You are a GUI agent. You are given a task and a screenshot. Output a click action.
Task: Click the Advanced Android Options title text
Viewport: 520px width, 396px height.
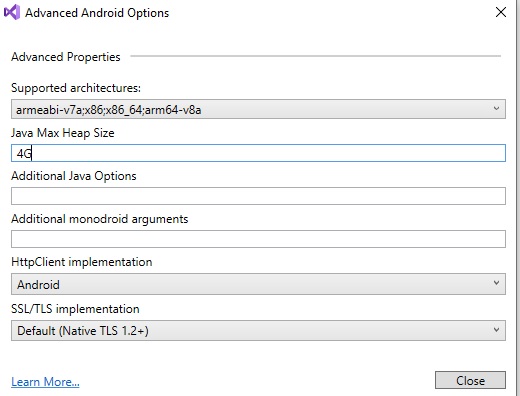click(97, 13)
